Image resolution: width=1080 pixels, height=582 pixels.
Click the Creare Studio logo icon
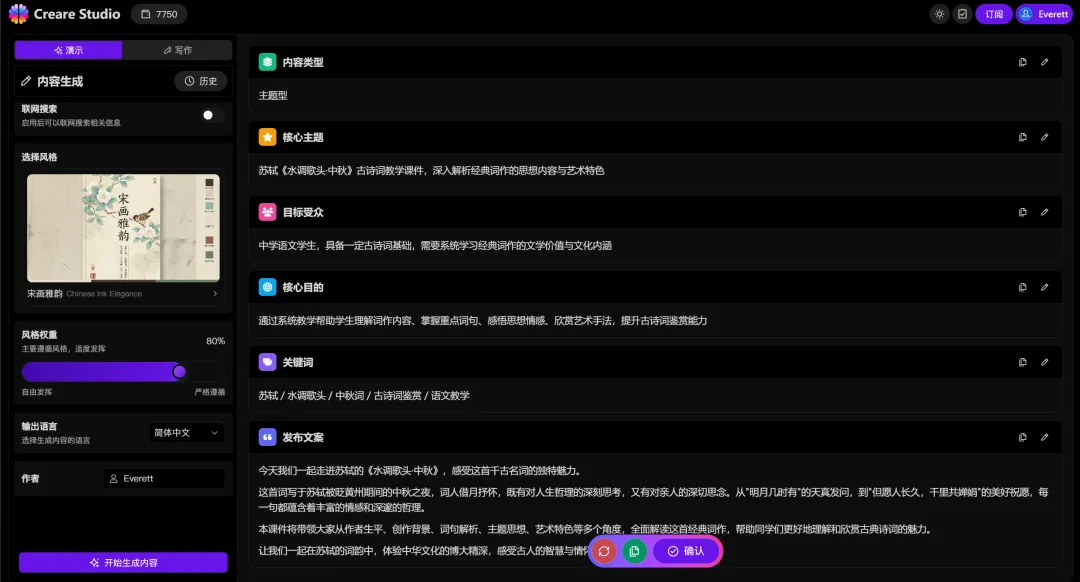pos(19,14)
